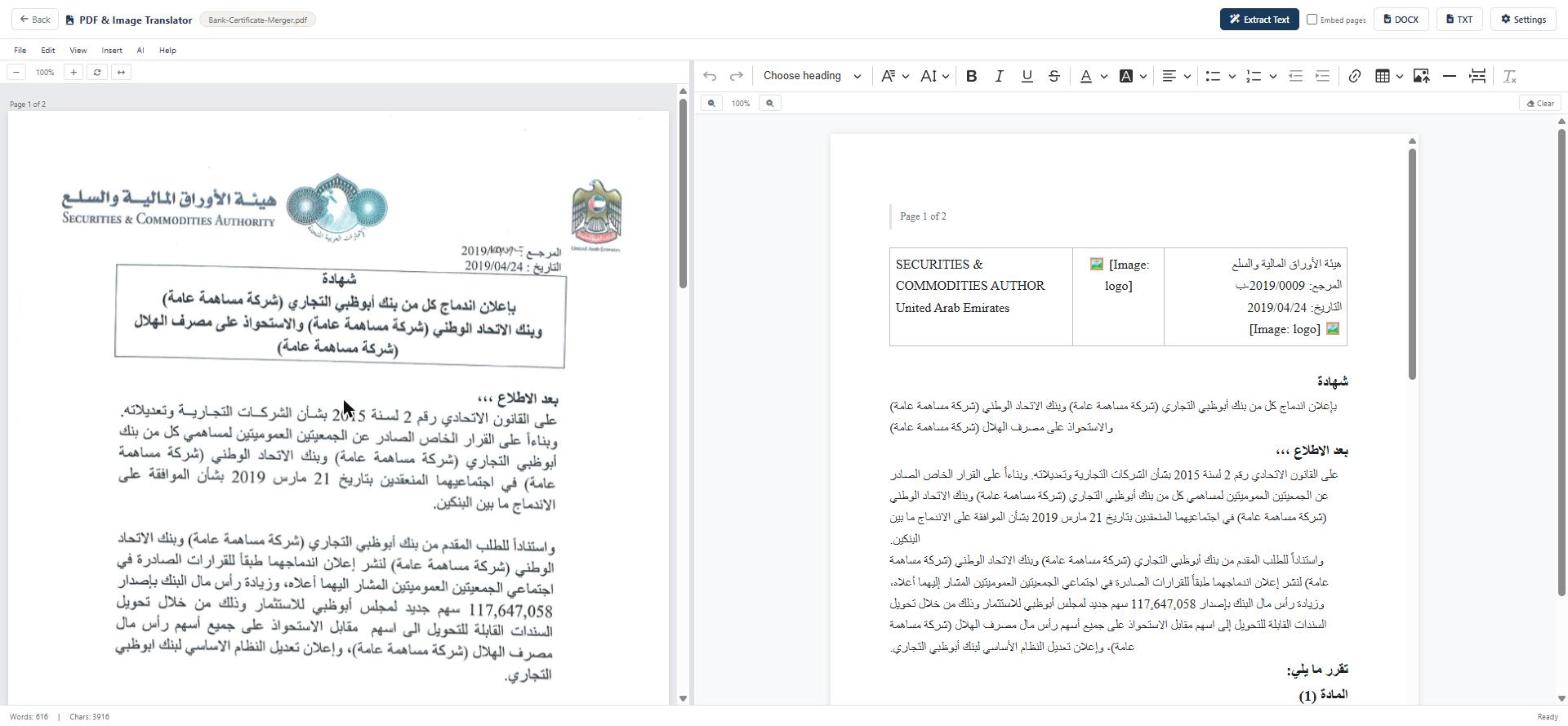Click the text alignment icon
The width and height of the screenshot is (1568, 726).
tap(1168, 76)
